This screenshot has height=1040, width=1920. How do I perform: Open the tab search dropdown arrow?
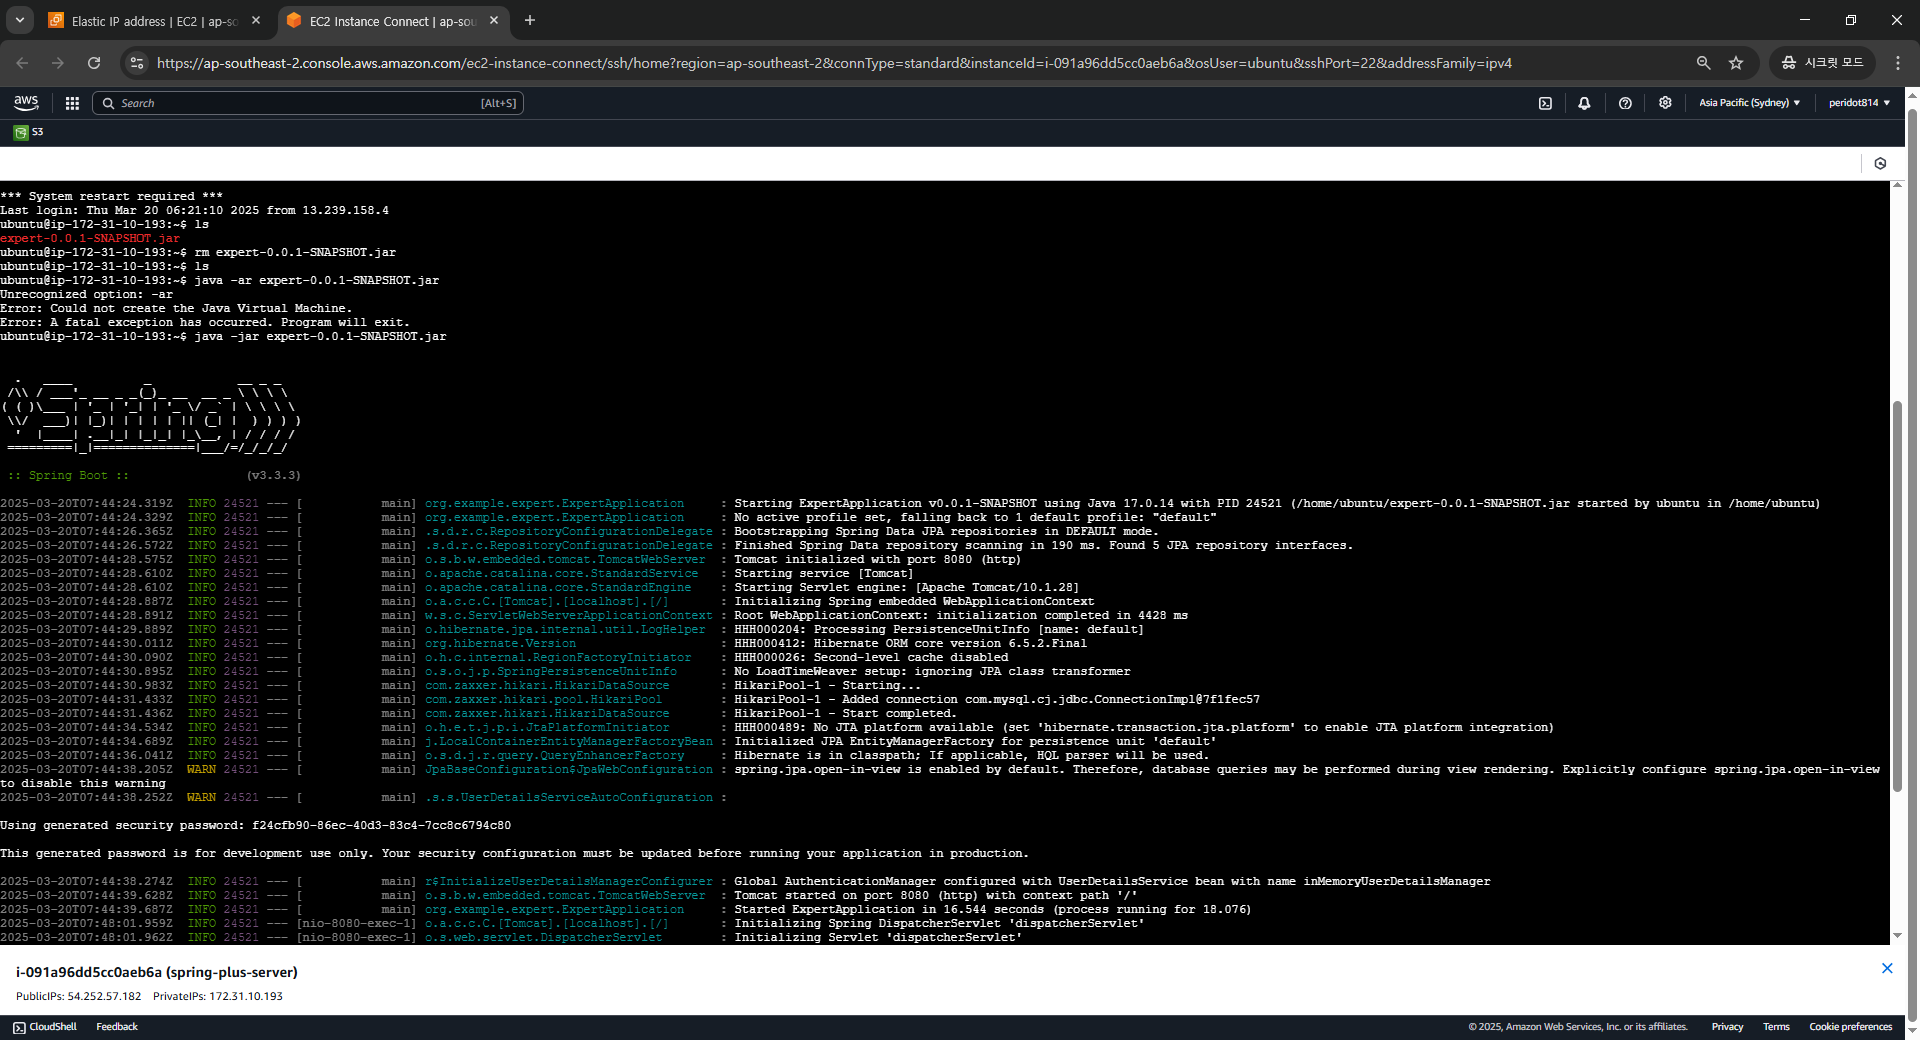tap(20, 20)
